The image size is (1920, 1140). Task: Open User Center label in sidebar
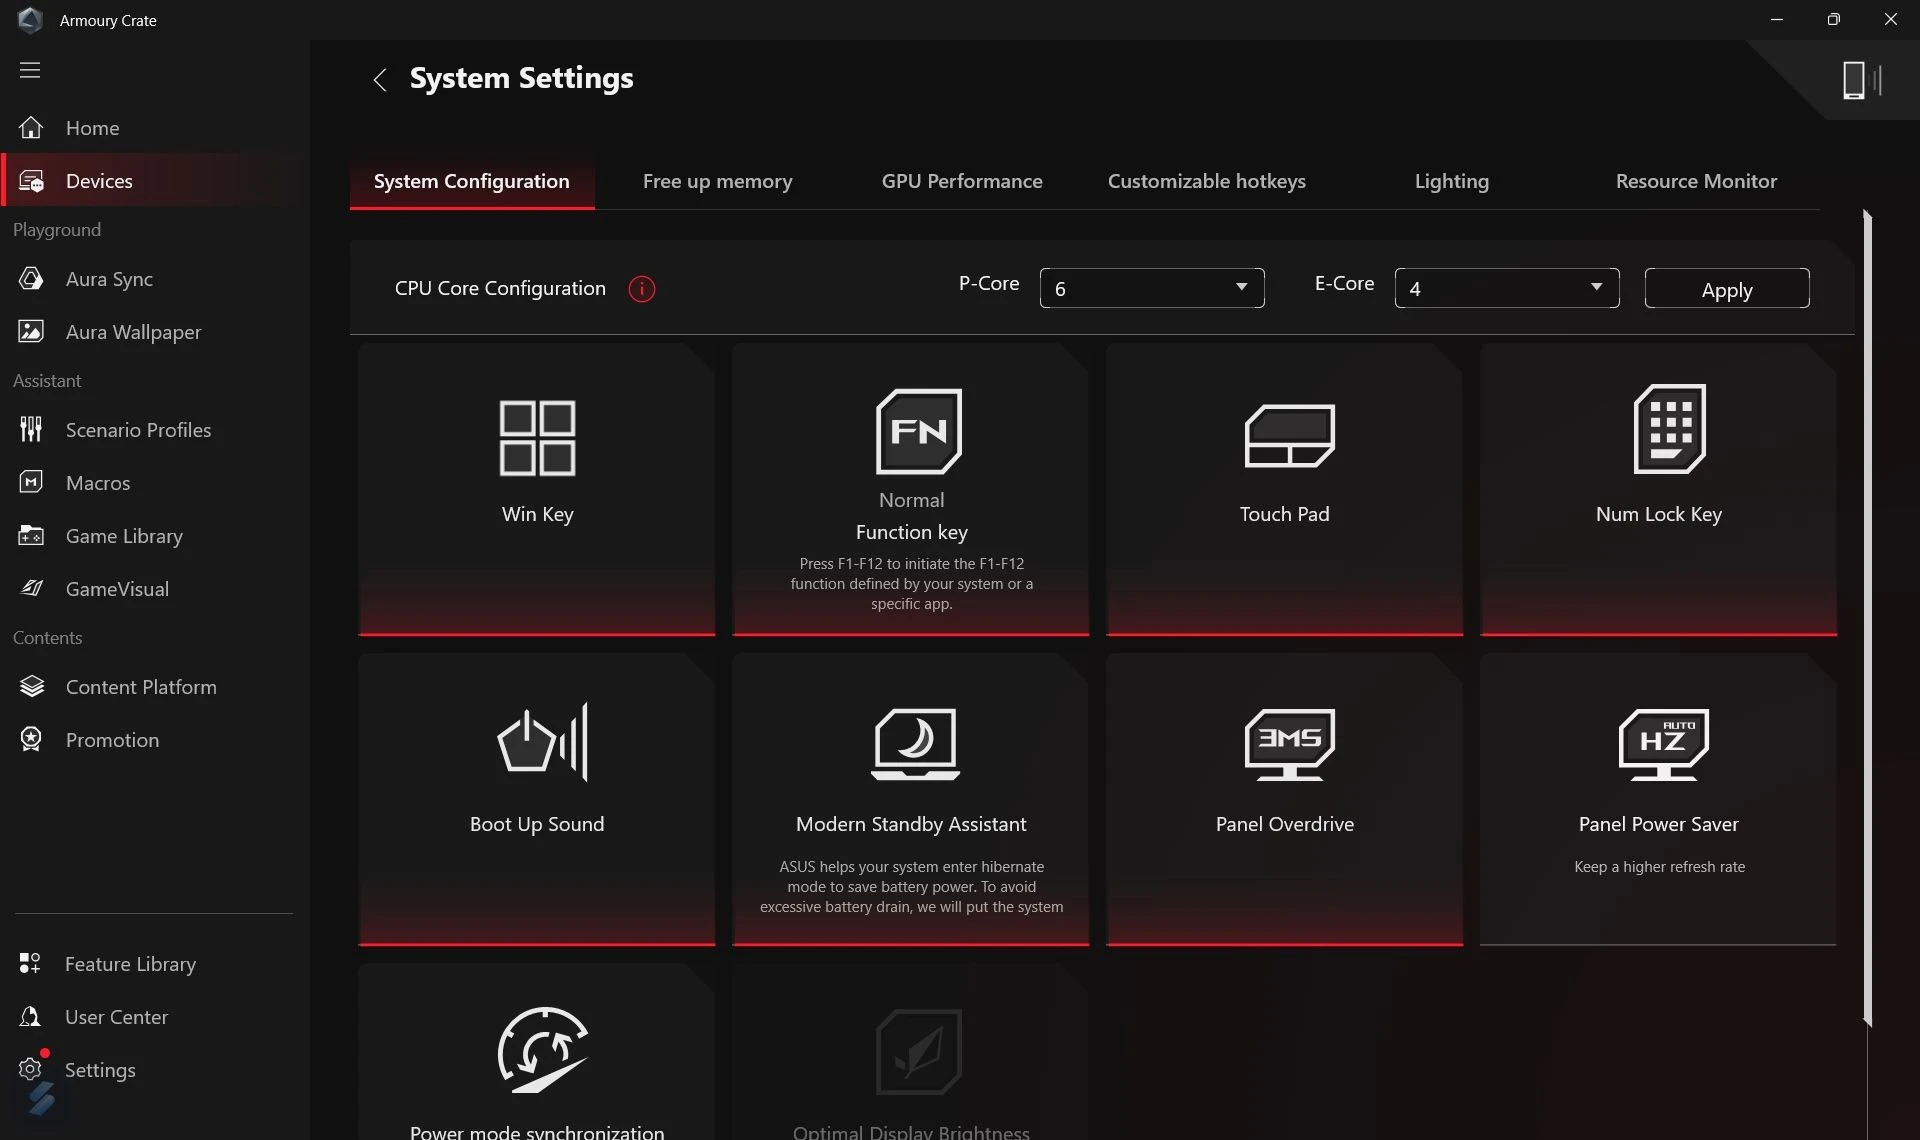point(116,1017)
